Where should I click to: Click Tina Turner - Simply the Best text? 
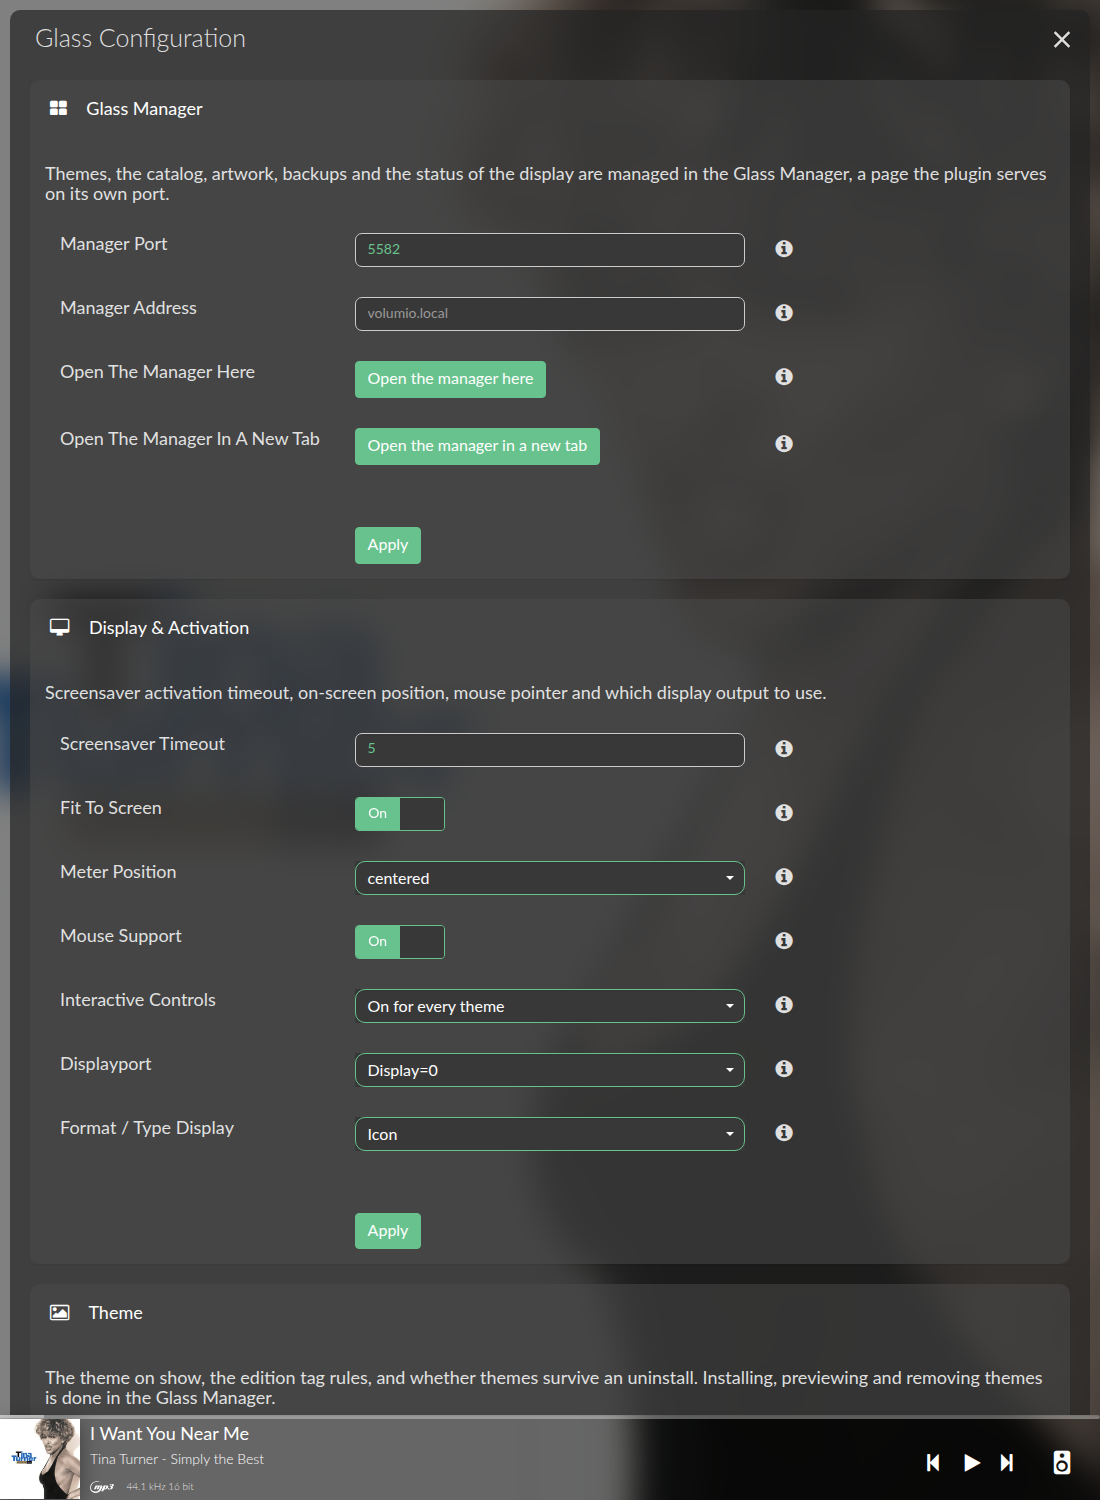pos(177,1459)
